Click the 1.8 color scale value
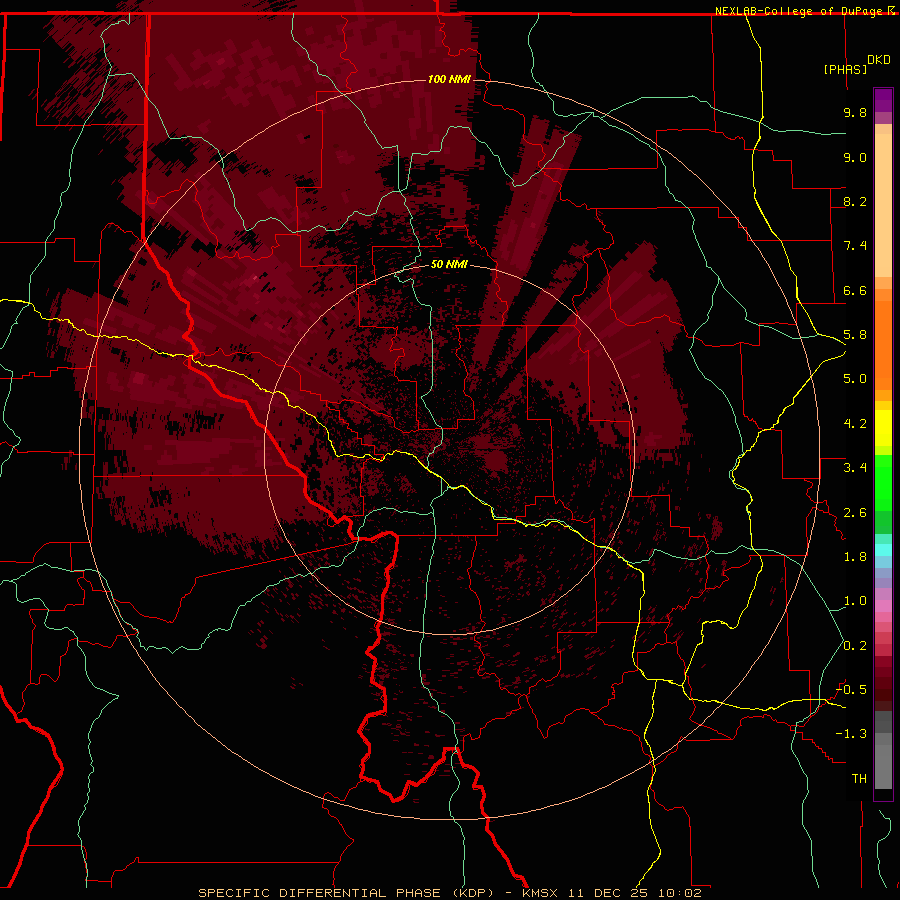This screenshot has width=900, height=900. (x=855, y=557)
